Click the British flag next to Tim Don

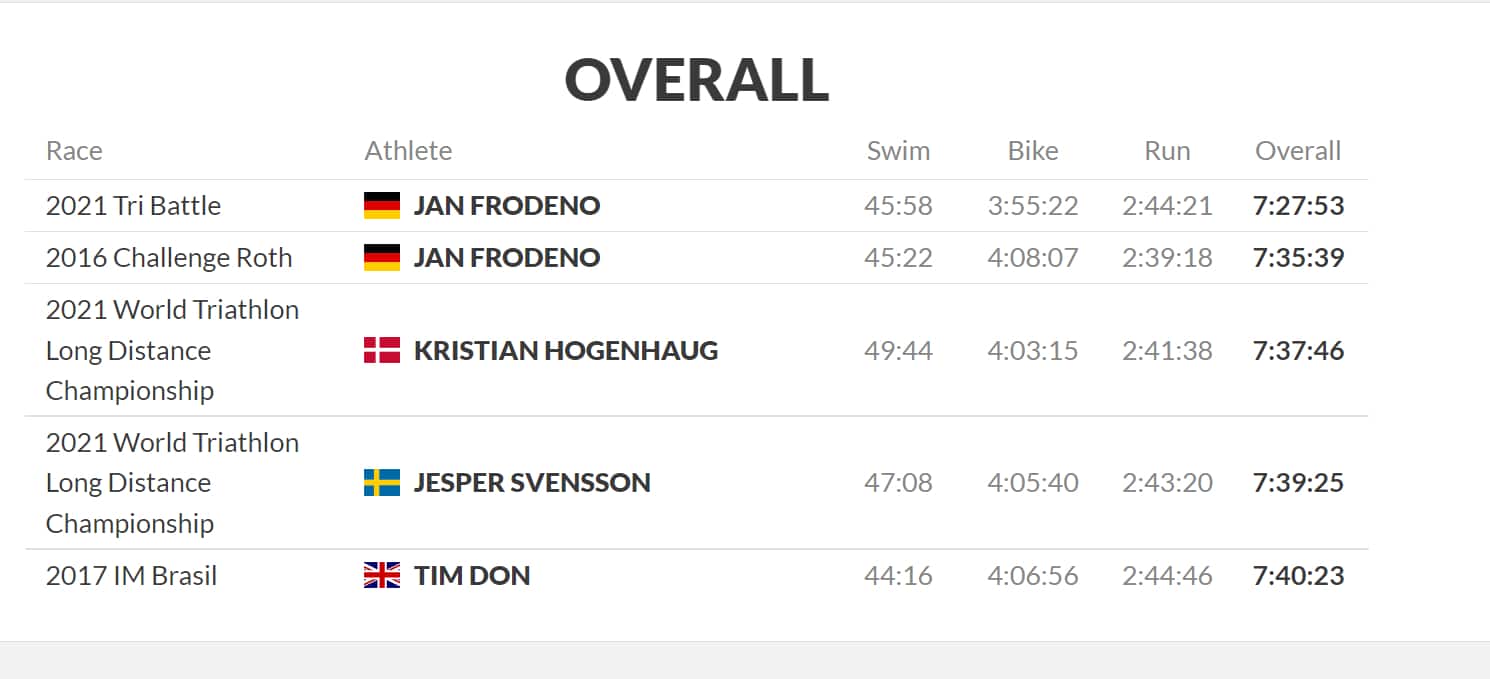click(x=382, y=576)
